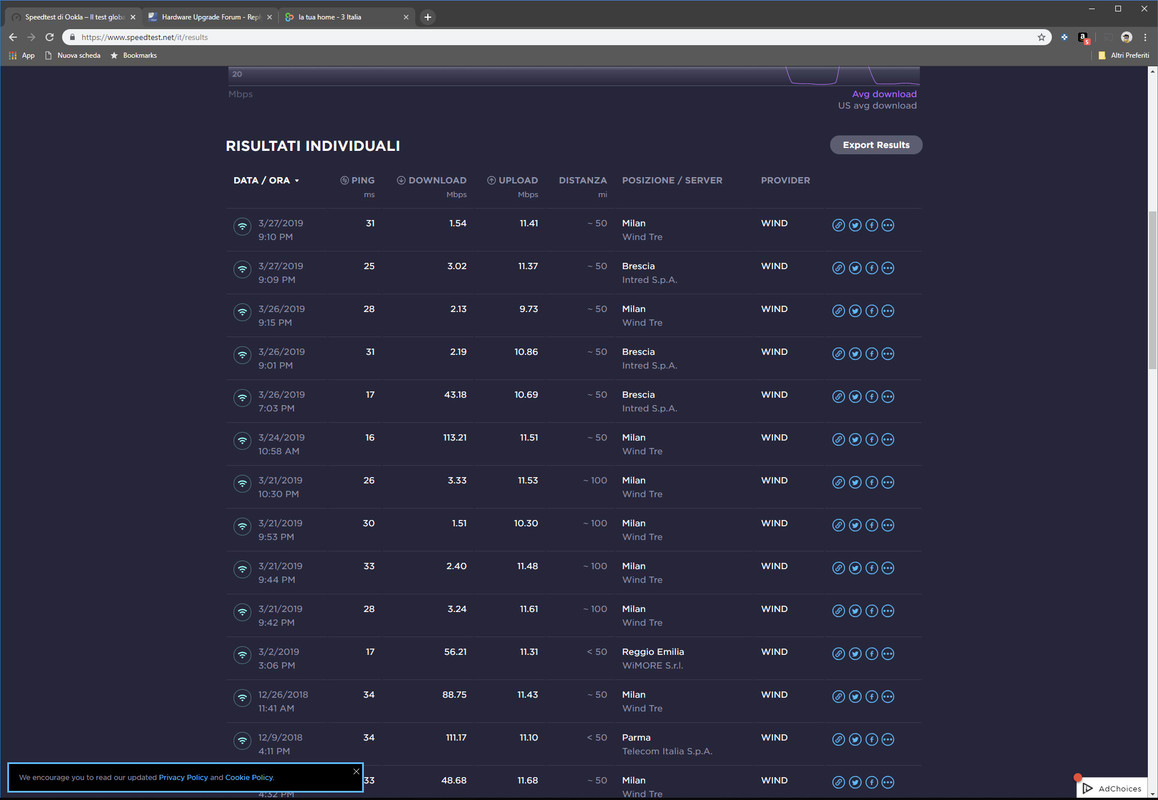Sort results by Download column

pyautogui.click(x=432, y=180)
